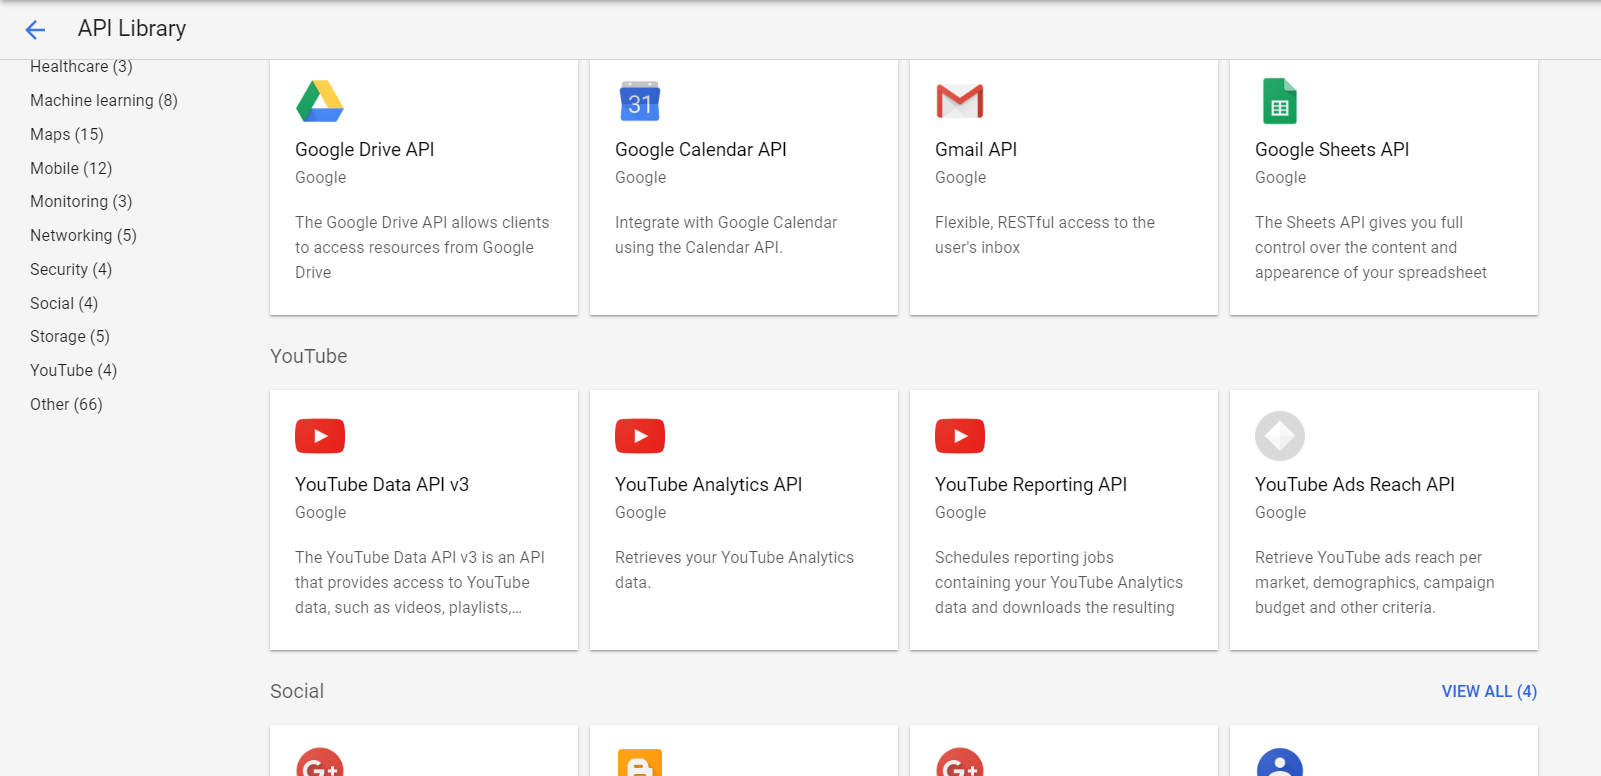Viewport: 1601px width, 776px height.
Task: Show the Other (66) category
Action: pyautogui.click(x=66, y=404)
